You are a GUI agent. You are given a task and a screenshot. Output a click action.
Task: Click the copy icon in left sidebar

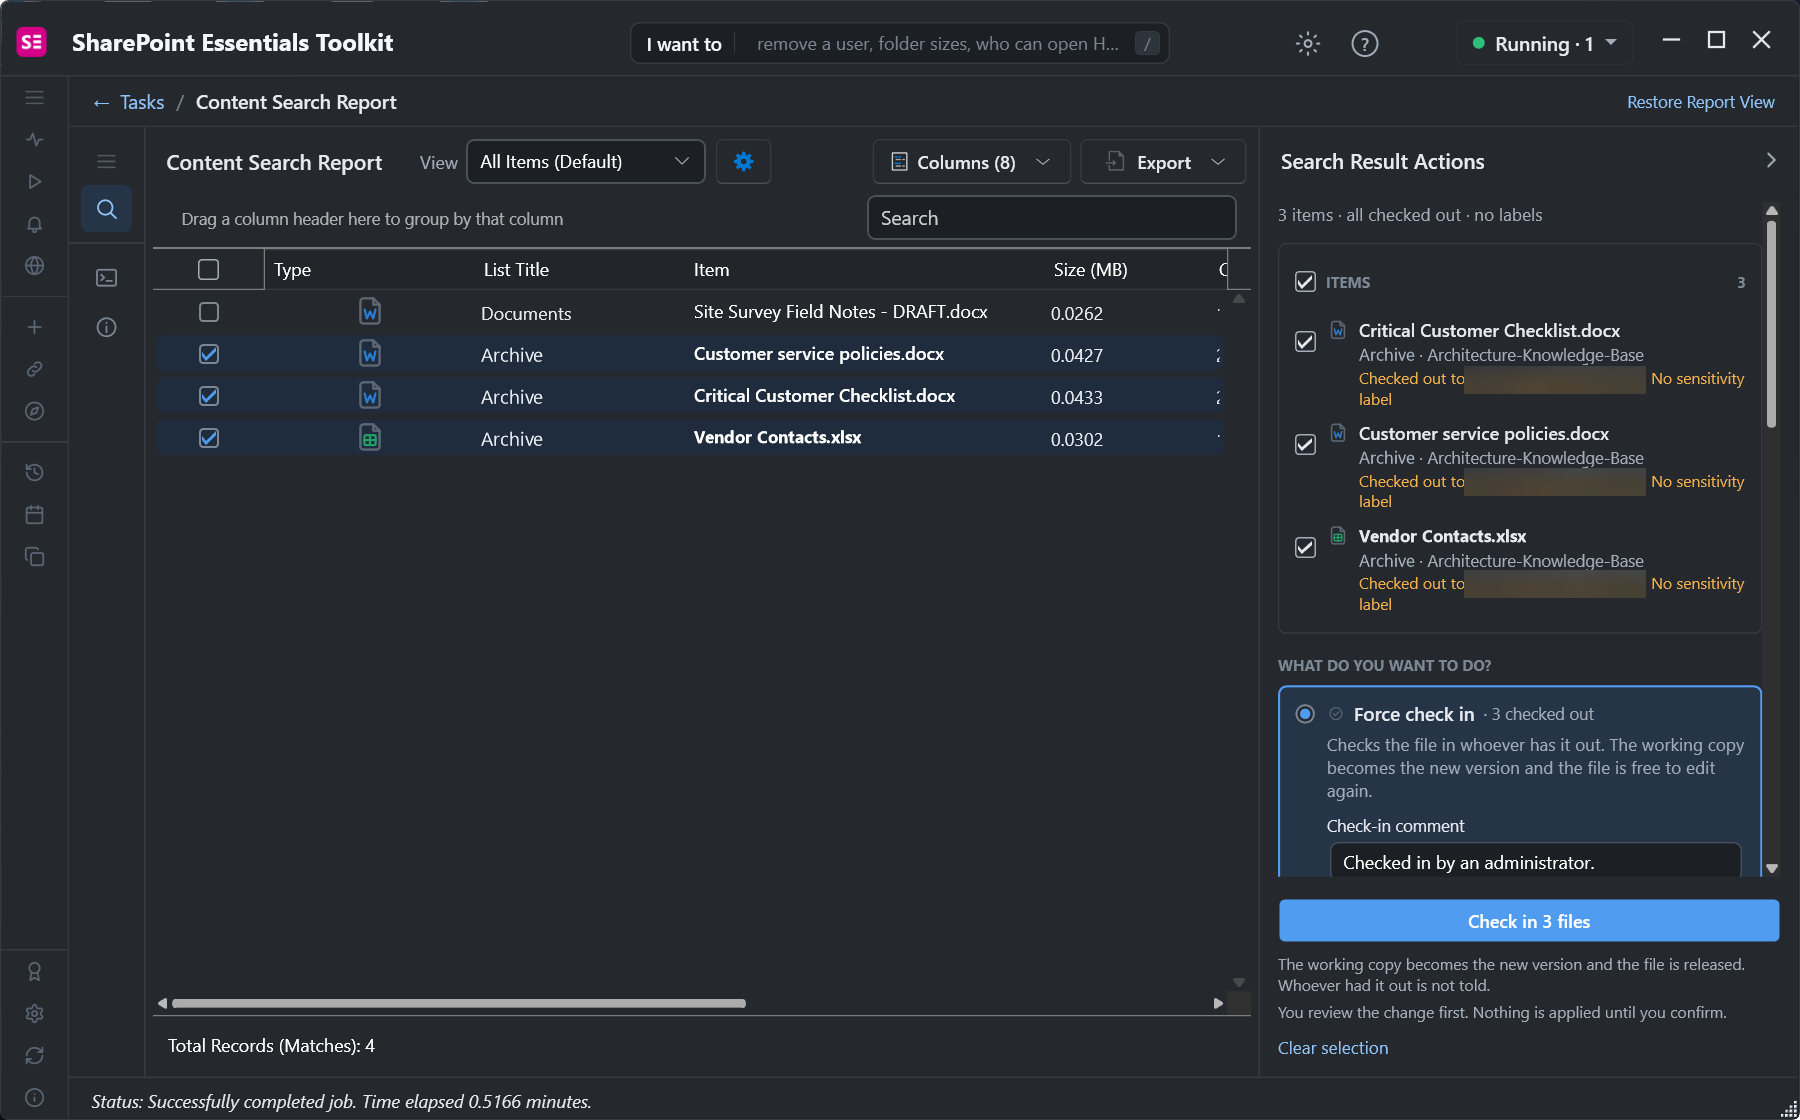click(x=35, y=556)
